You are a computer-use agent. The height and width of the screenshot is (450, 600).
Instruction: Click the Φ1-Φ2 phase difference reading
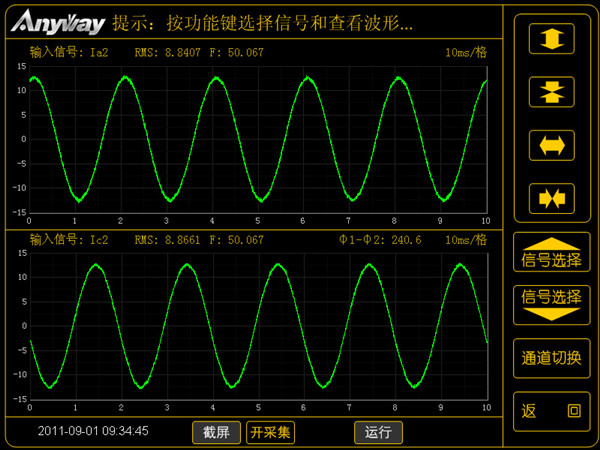[380, 240]
